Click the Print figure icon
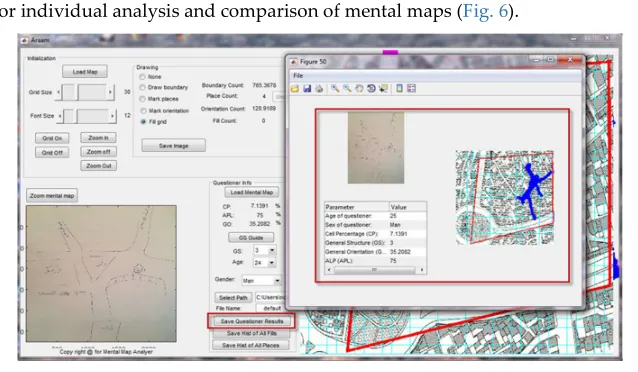This screenshot has width=638, height=372. [x=319, y=88]
